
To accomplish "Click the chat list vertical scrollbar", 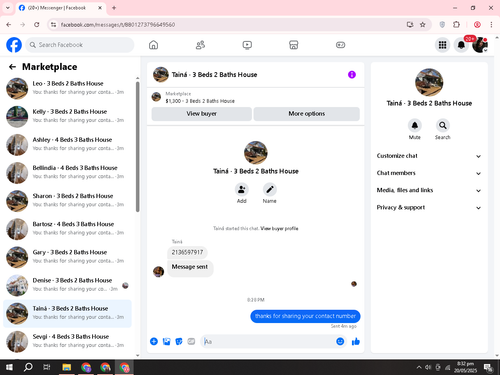I will pos(138,147).
